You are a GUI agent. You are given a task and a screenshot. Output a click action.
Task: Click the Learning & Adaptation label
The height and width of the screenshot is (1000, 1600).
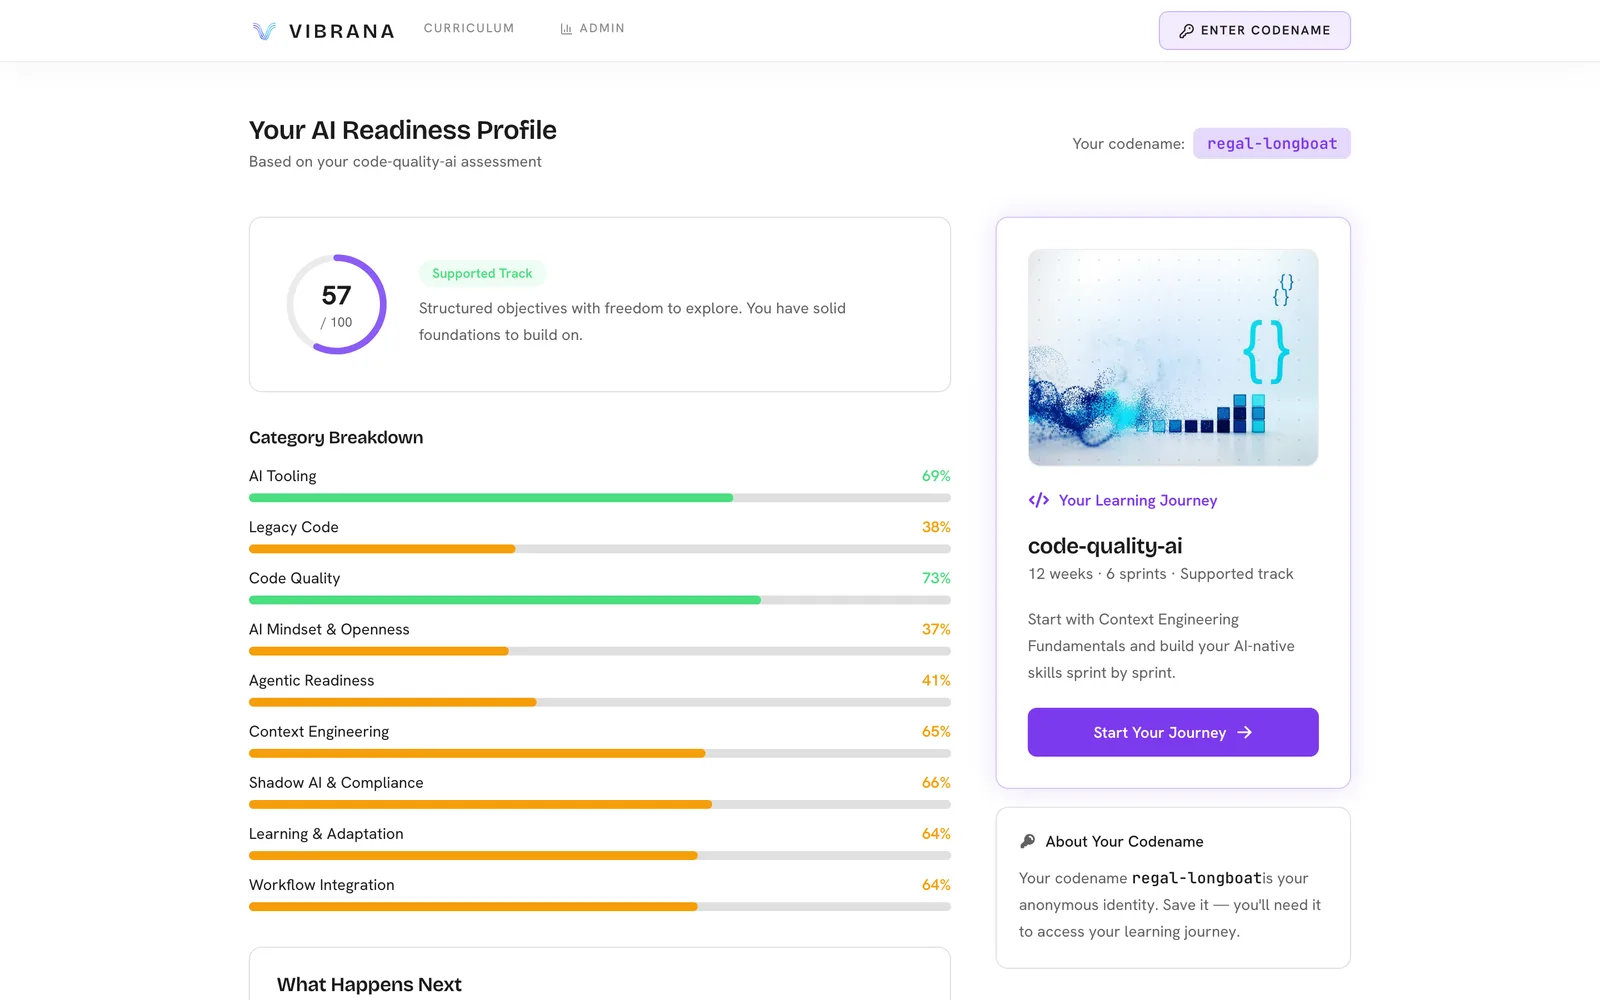pos(326,834)
